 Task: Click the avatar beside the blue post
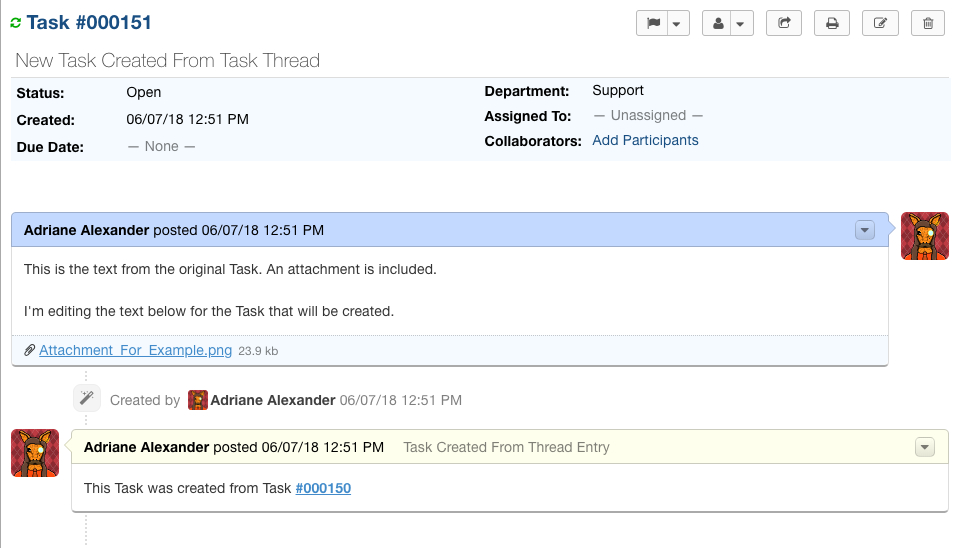pos(924,236)
